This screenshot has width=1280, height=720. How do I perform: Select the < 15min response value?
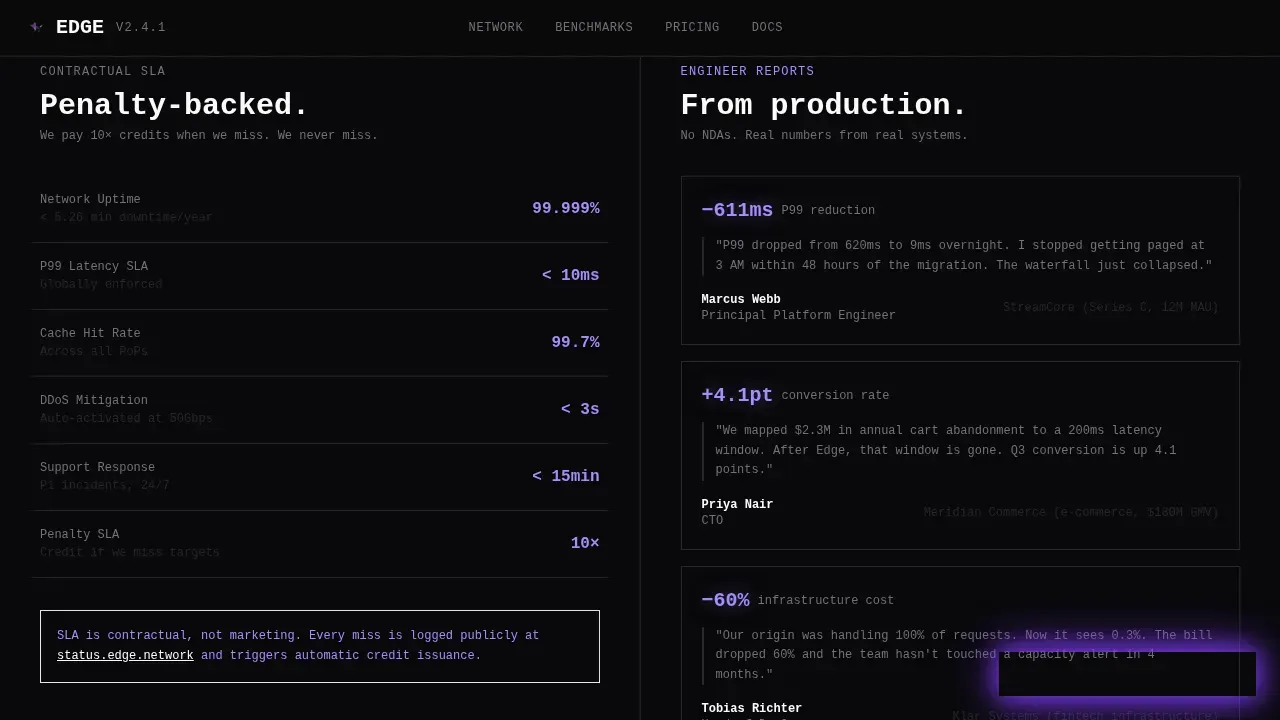pyautogui.click(x=566, y=476)
